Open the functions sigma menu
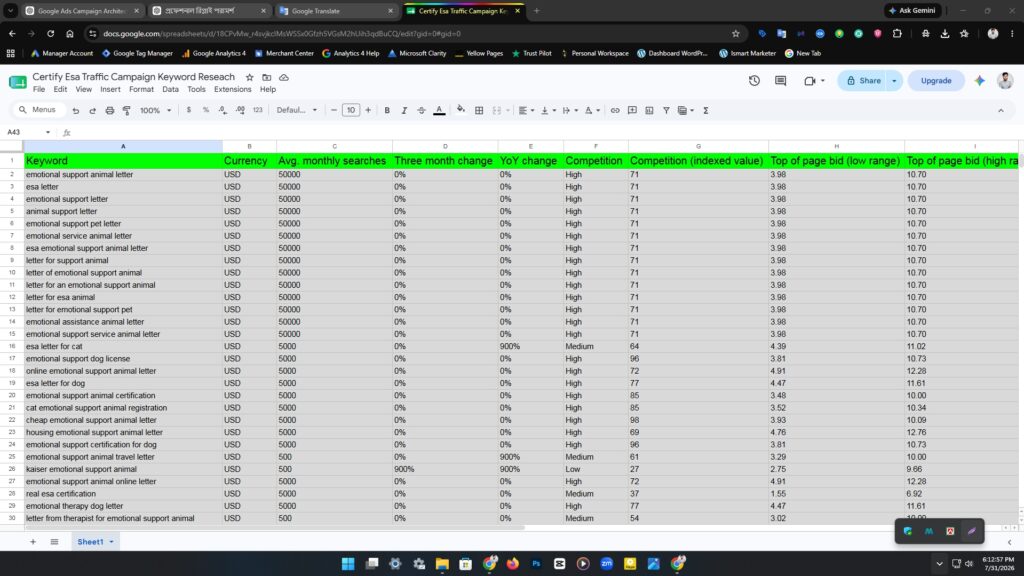The width and height of the screenshot is (1024, 576). click(706, 110)
